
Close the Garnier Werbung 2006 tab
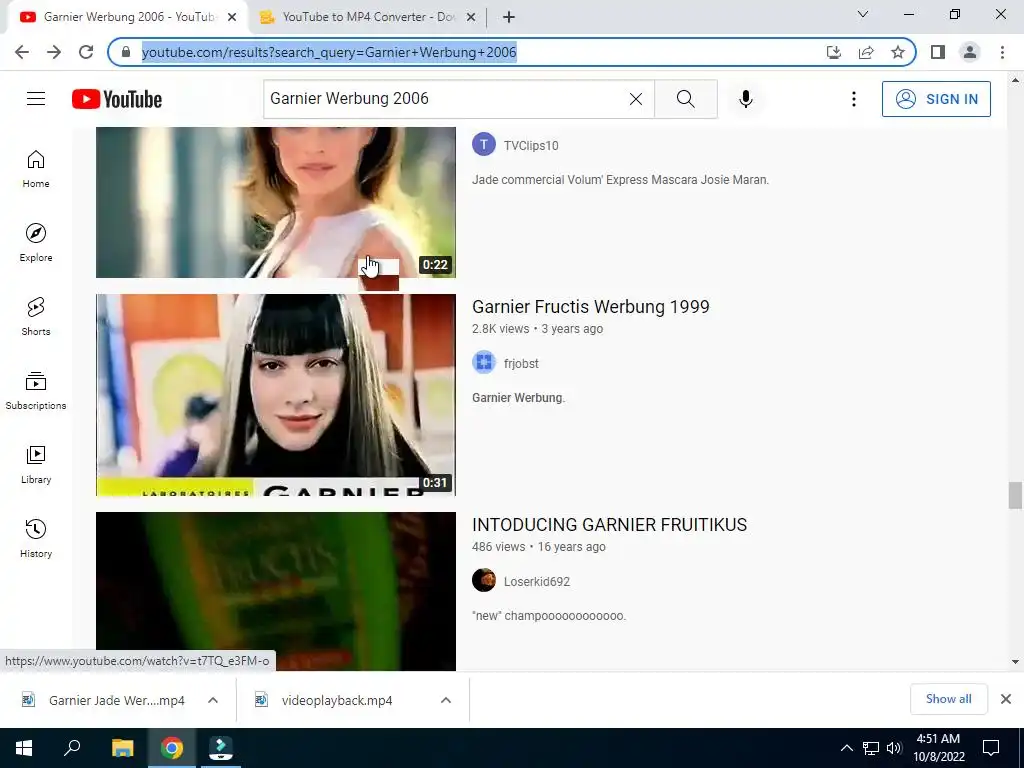232,18
